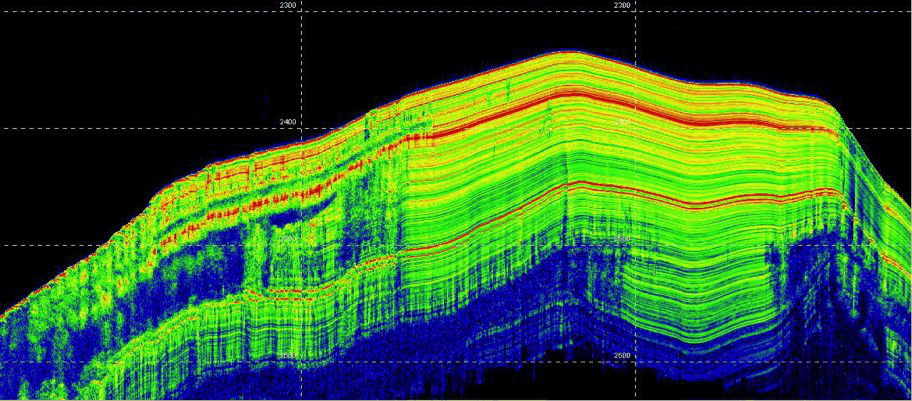This screenshot has width=912, height=401.
Task: Select the left 2400 depth label
Action: [288, 122]
